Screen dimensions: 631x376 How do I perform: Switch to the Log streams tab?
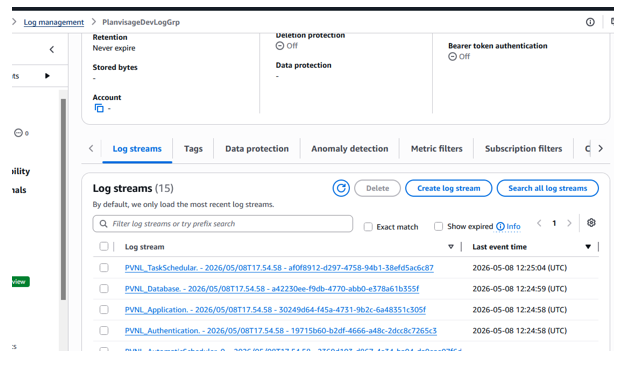(x=137, y=149)
